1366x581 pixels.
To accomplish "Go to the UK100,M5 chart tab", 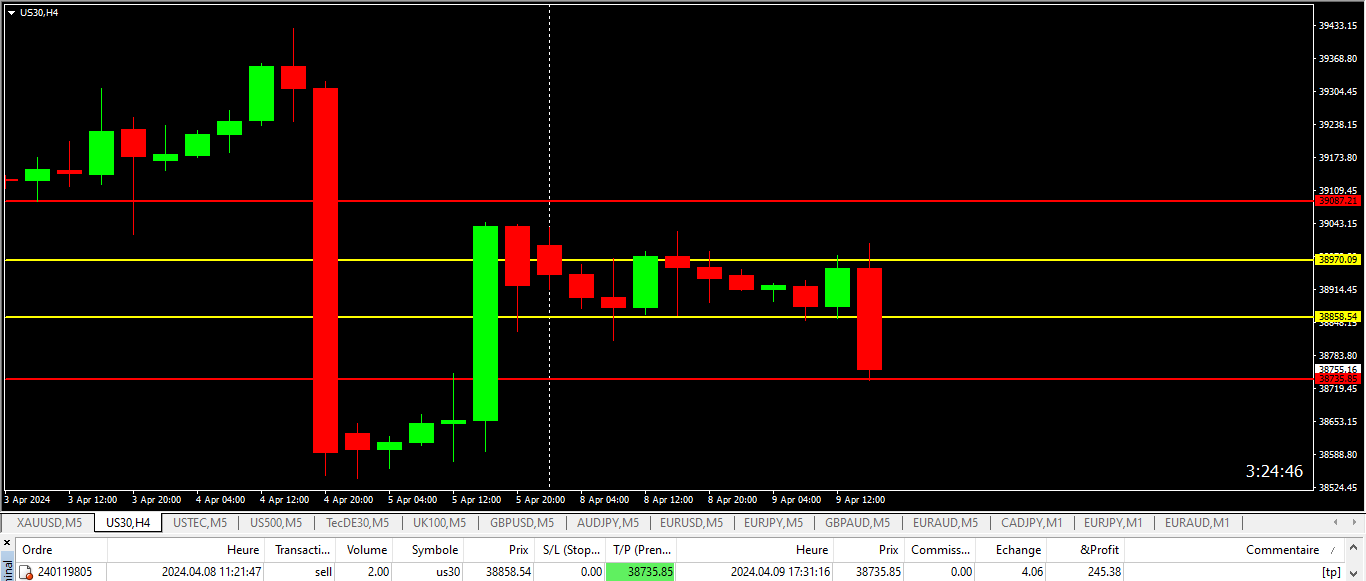I will pyautogui.click(x=439, y=522).
